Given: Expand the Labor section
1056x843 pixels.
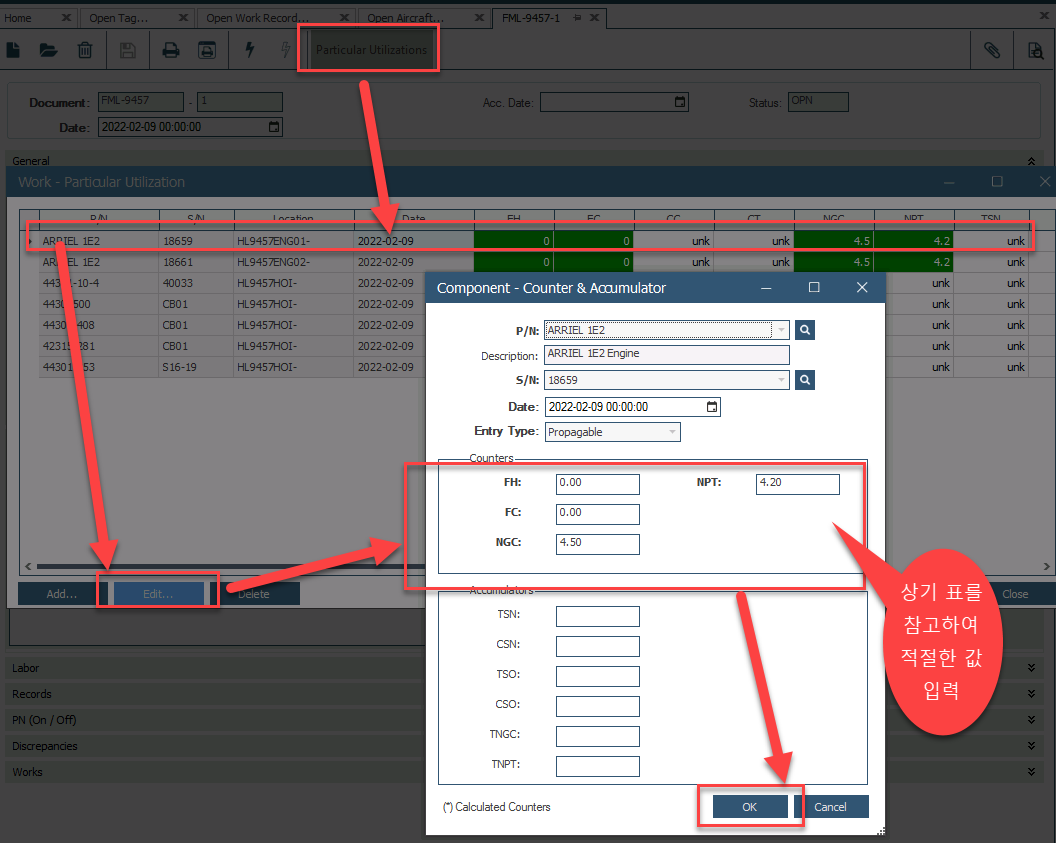Looking at the screenshot, I should (1031, 668).
